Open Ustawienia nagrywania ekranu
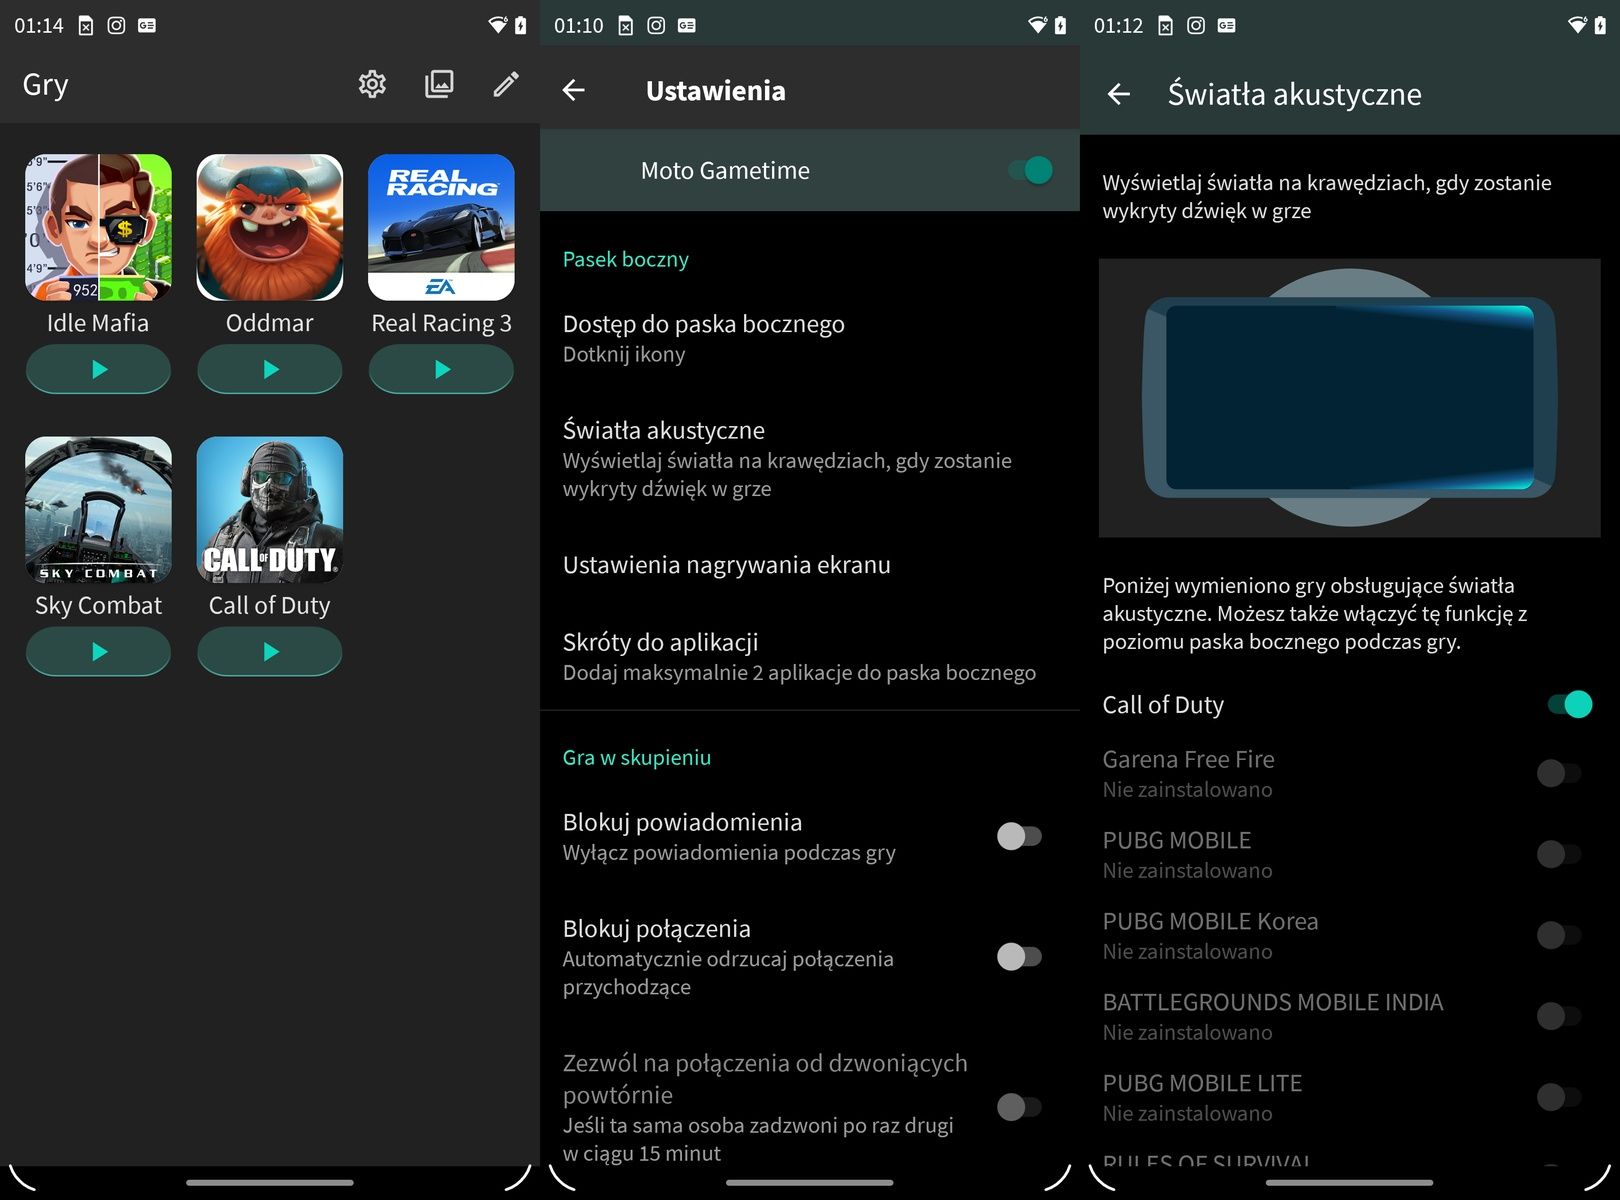The height and width of the screenshot is (1200, 1620). (x=810, y=565)
